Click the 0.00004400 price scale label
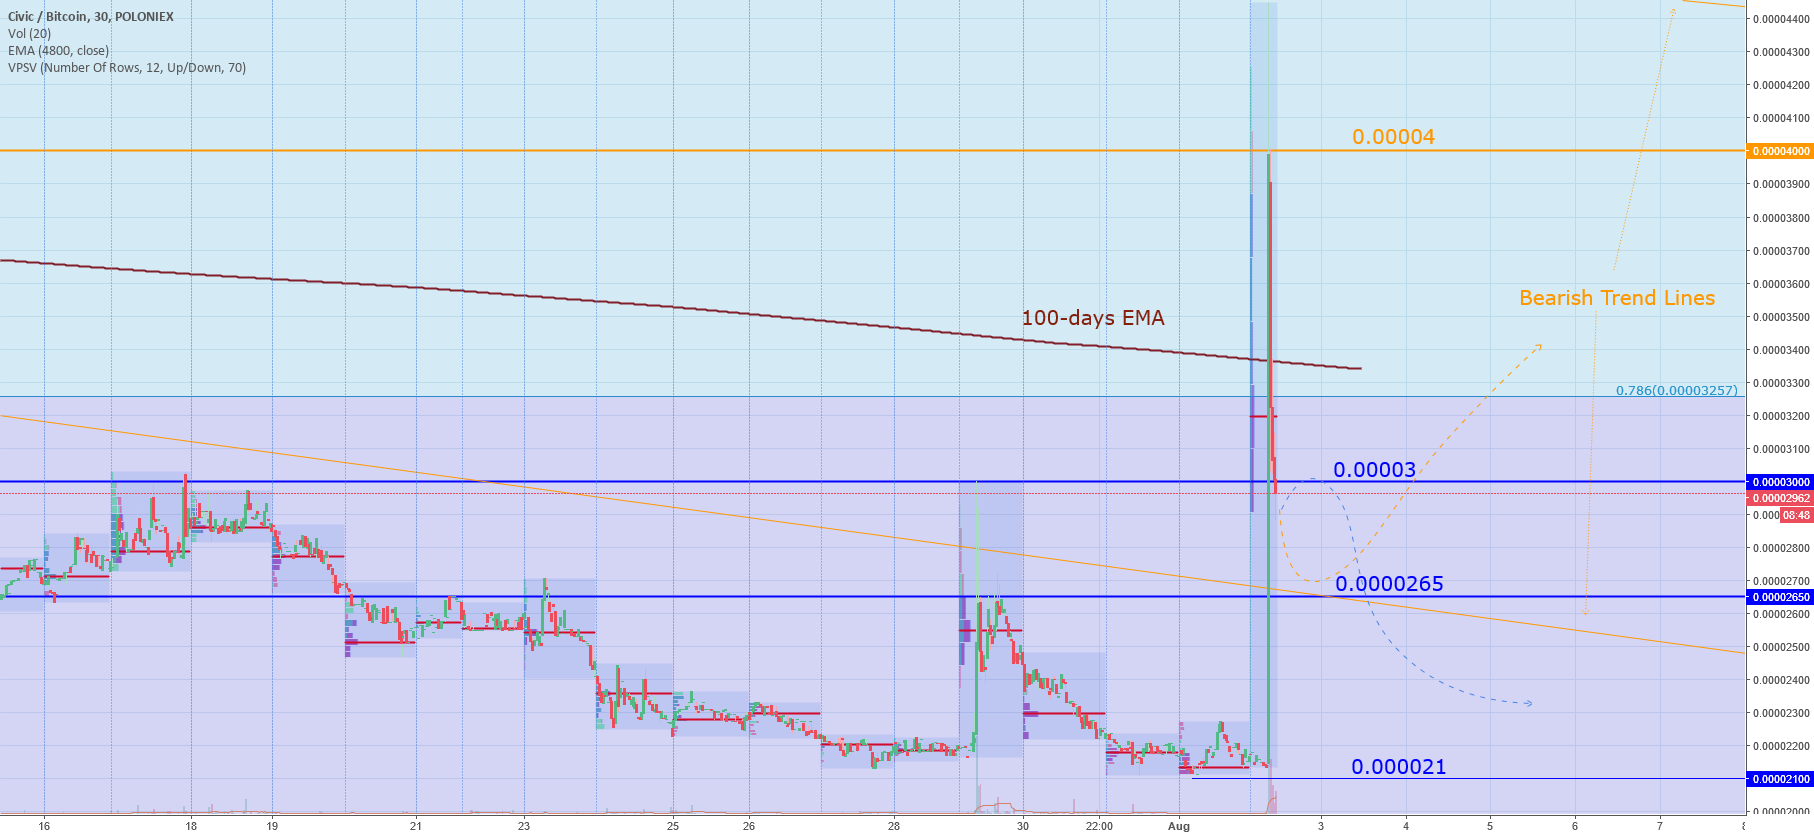The width and height of the screenshot is (1814, 834). point(1781,19)
